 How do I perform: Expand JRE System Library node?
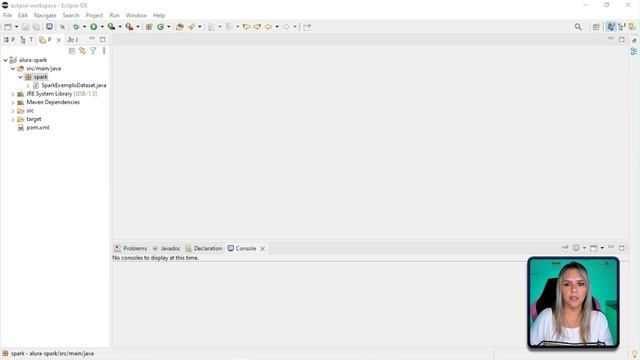(13, 94)
